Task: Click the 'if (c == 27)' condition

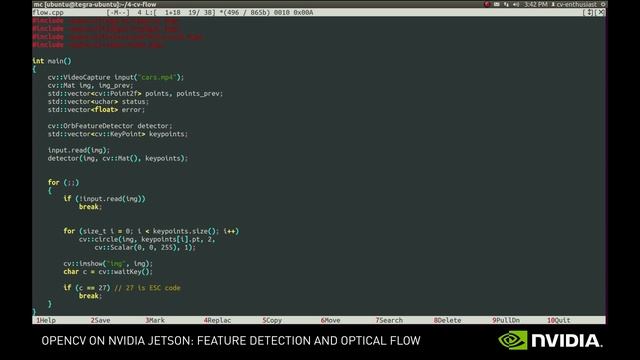Action: 87,288
